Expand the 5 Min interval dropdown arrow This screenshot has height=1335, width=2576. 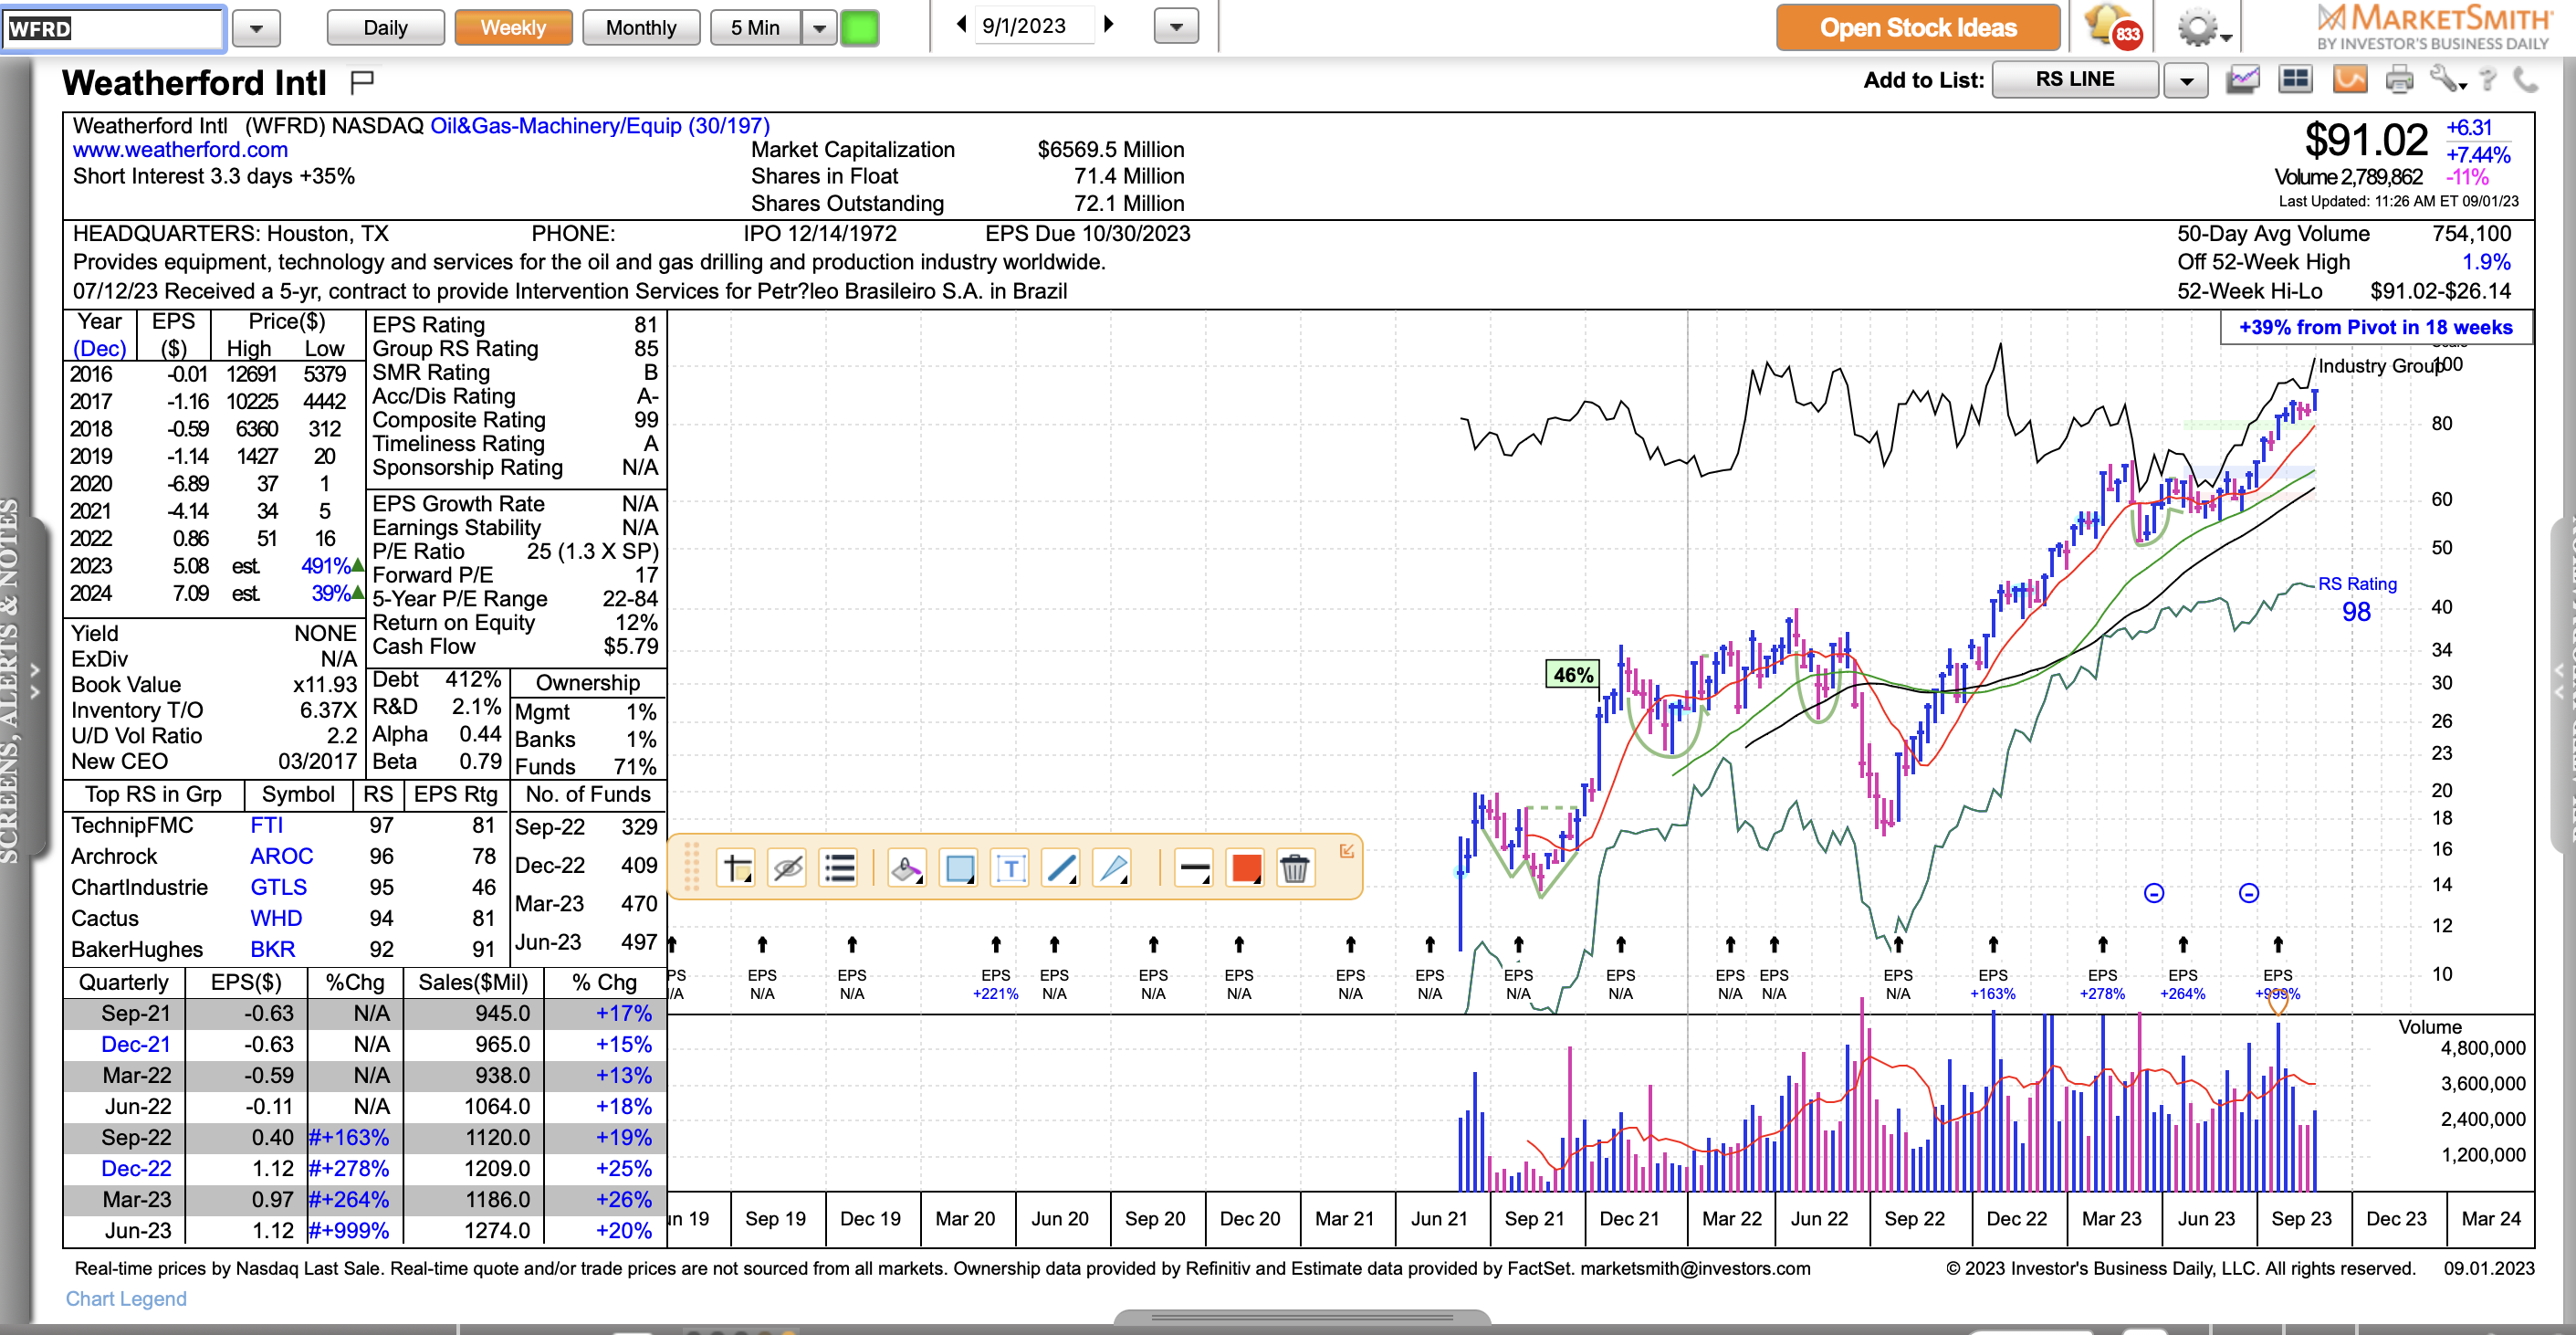819,28
